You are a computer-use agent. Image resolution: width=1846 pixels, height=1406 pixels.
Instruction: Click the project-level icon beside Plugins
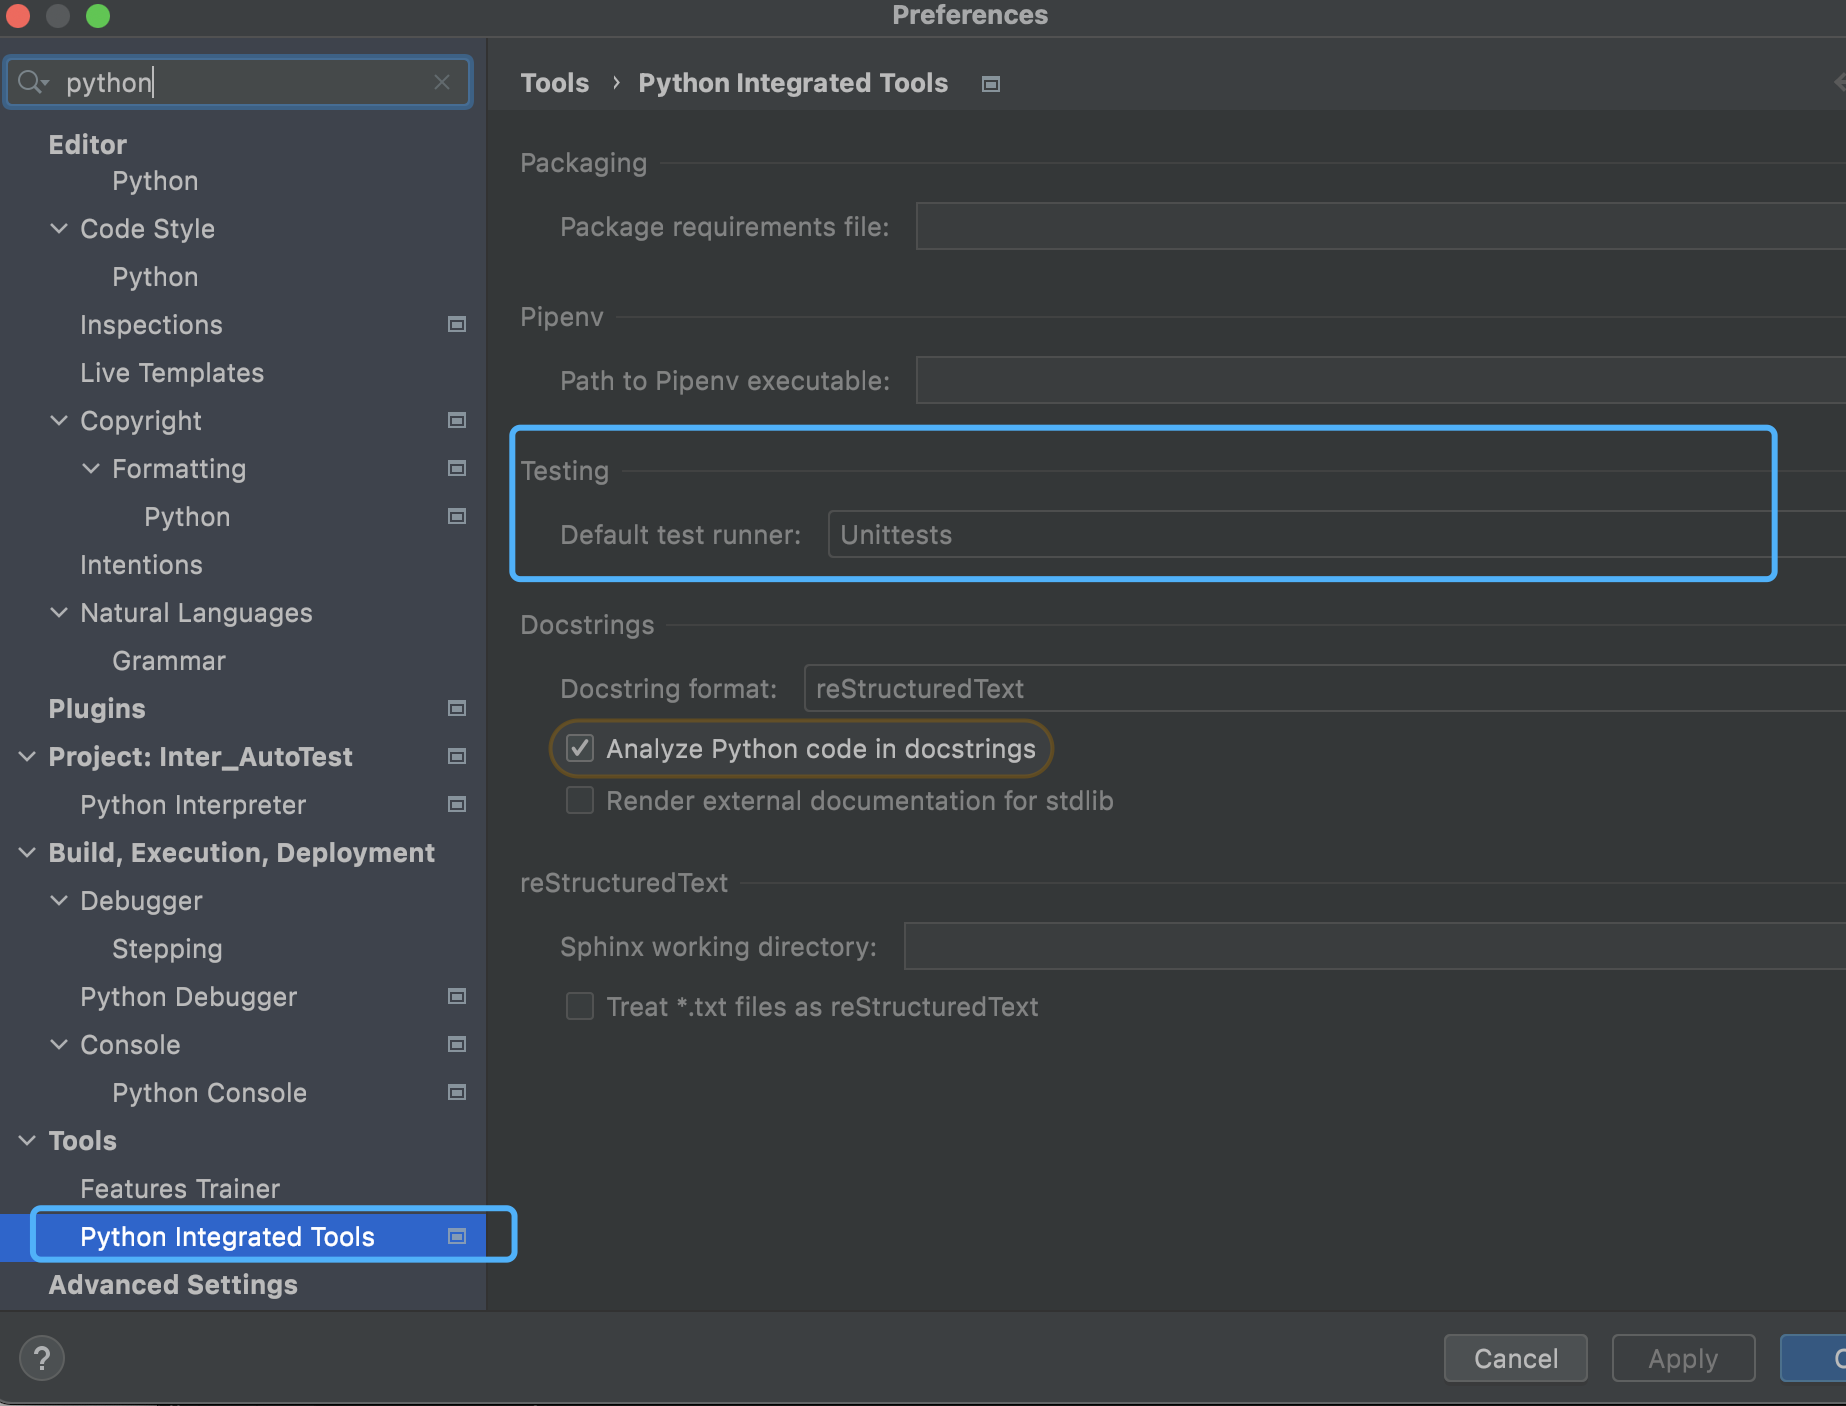click(457, 708)
